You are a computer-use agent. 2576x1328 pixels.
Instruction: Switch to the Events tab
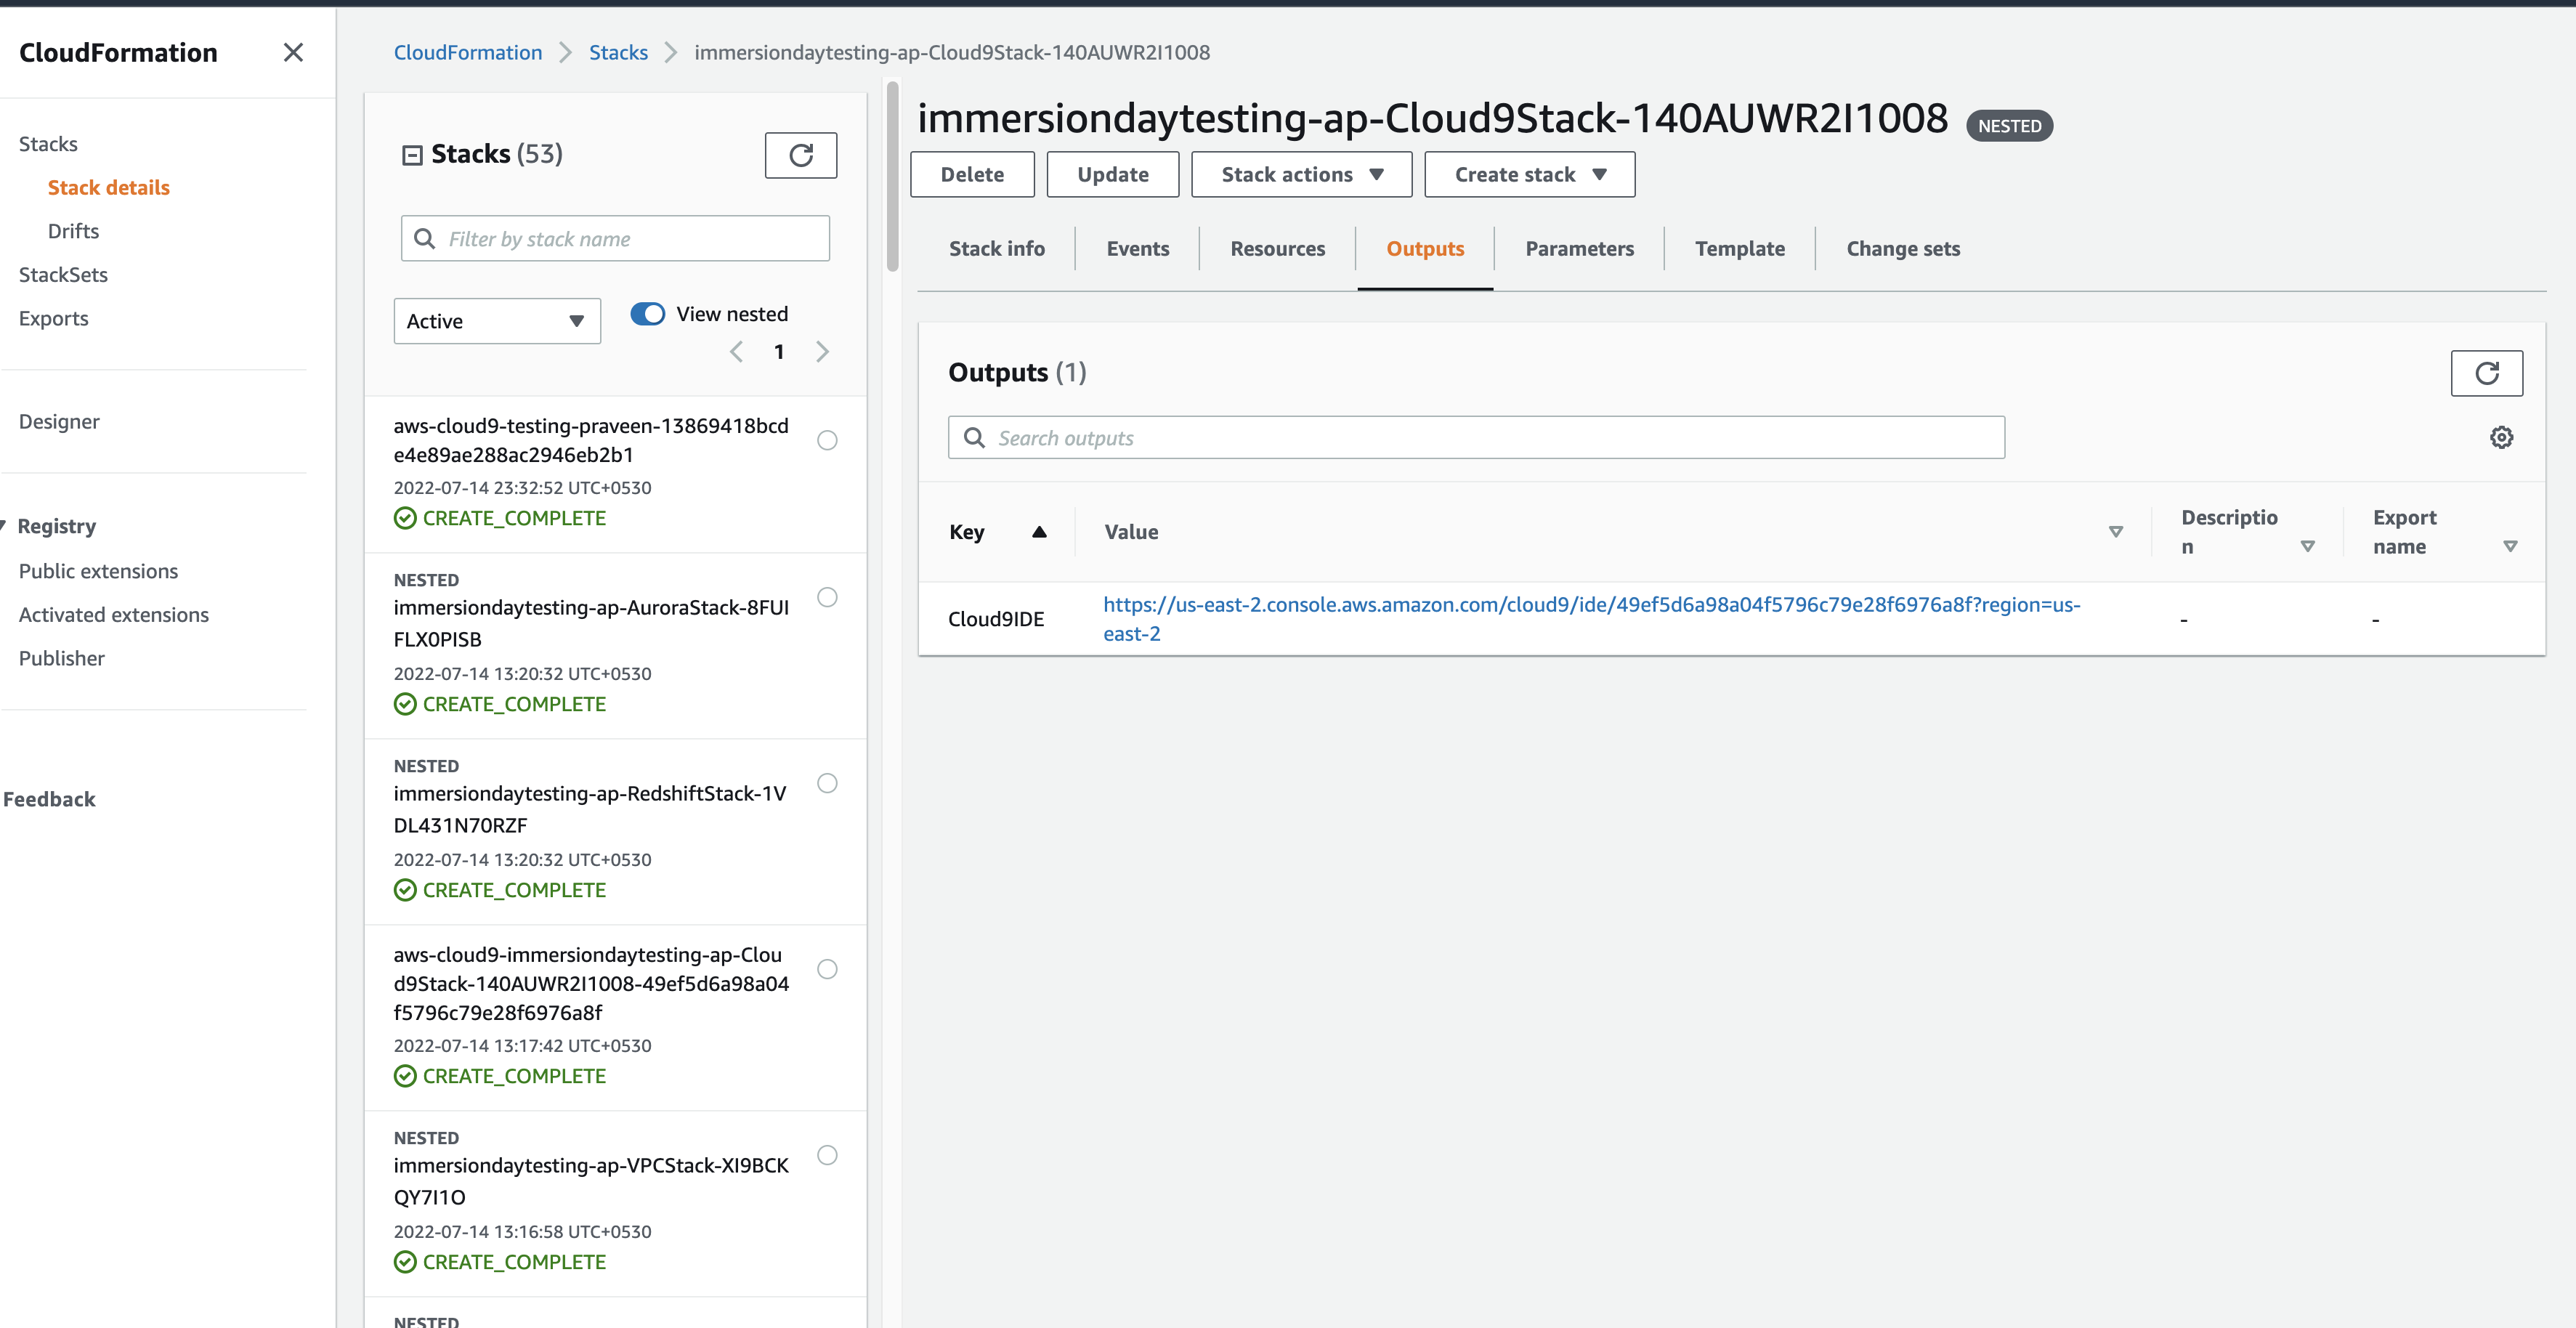pos(1137,249)
